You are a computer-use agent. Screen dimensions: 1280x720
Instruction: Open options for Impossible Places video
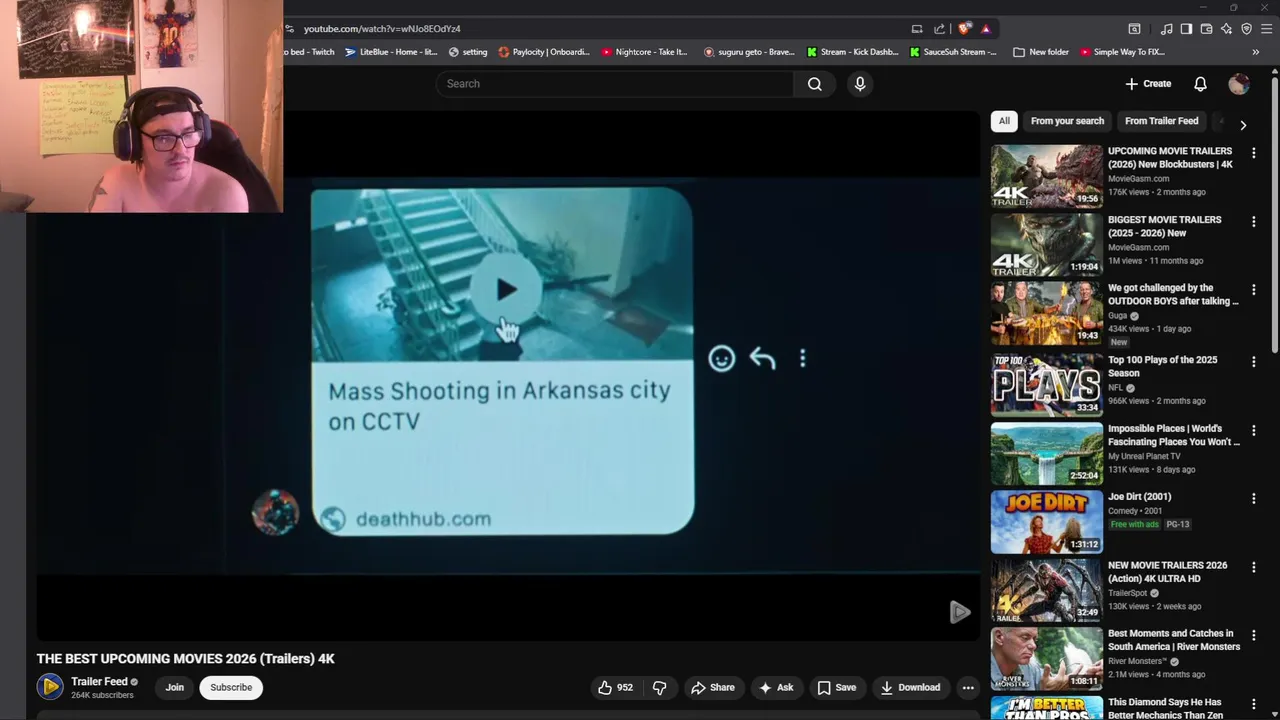[x=1253, y=430]
